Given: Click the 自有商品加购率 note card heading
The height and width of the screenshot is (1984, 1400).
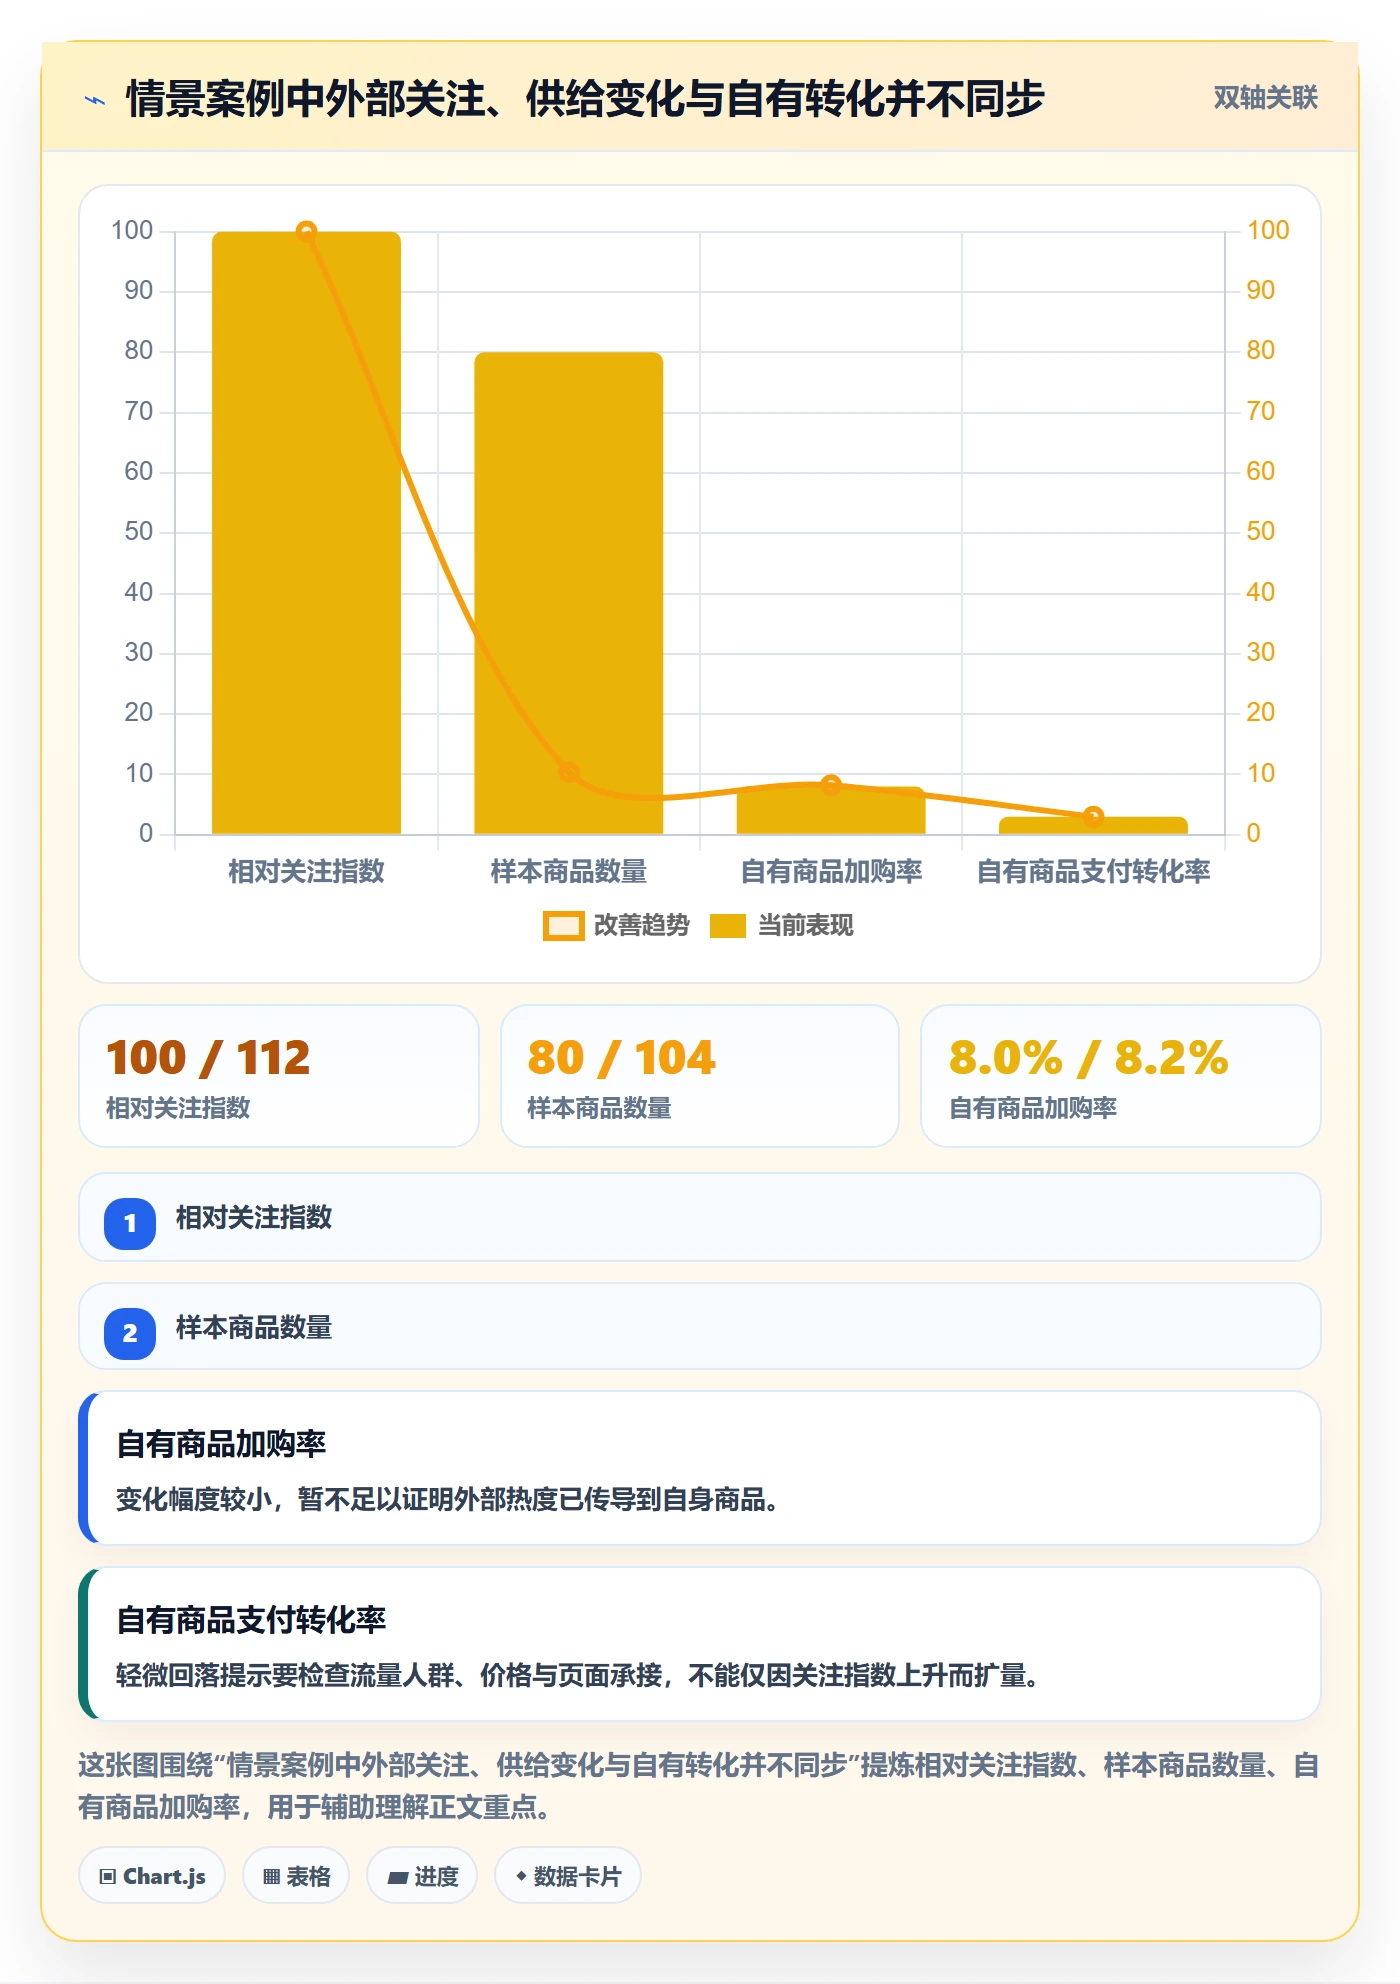Looking at the screenshot, I should [x=221, y=1444].
